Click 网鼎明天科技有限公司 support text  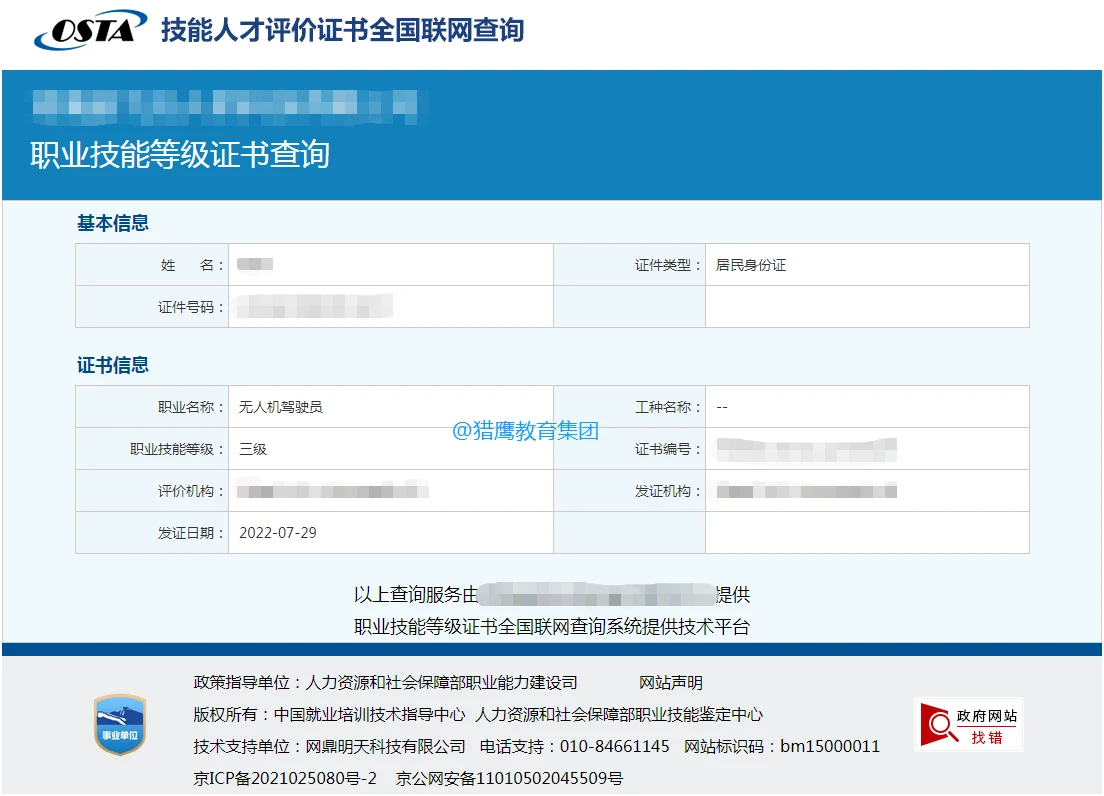point(385,746)
